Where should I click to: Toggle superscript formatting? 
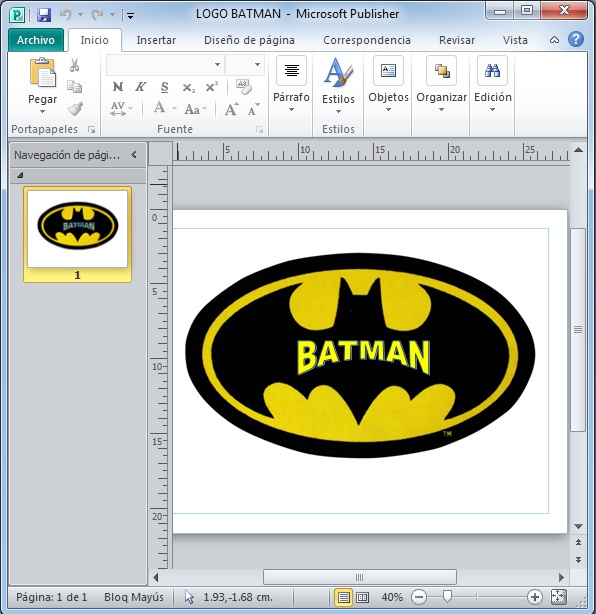pyautogui.click(x=212, y=87)
